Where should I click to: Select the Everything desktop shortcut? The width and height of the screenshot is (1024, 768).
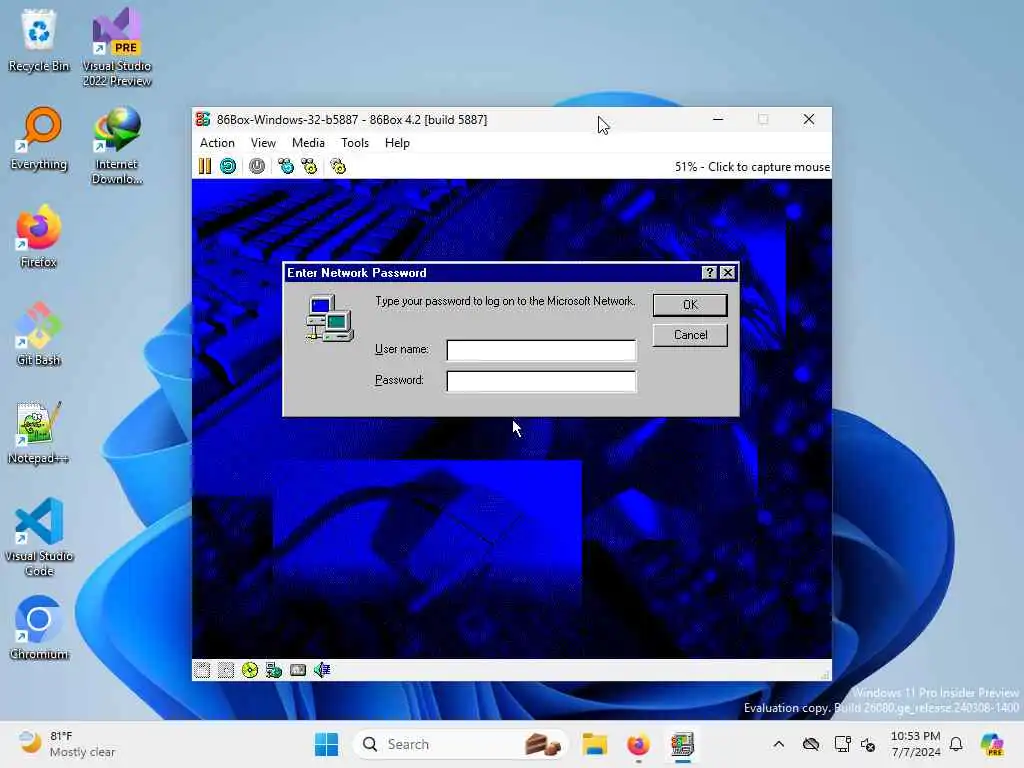click(x=39, y=138)
